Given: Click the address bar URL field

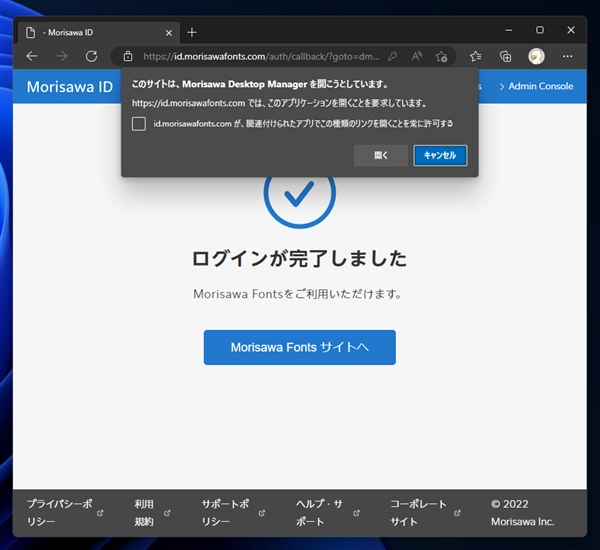Looking at the screenshot, I should (261, 57).
